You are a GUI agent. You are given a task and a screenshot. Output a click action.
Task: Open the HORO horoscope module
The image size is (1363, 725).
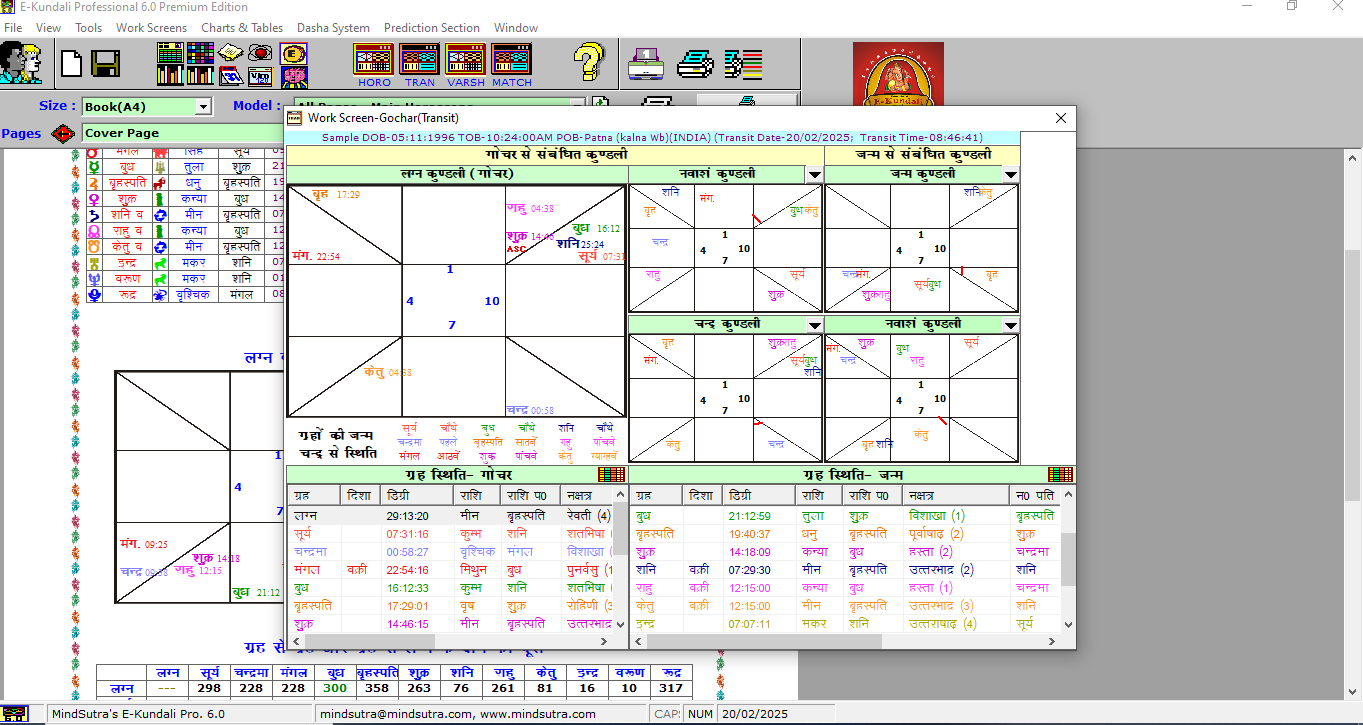[374, 64]
